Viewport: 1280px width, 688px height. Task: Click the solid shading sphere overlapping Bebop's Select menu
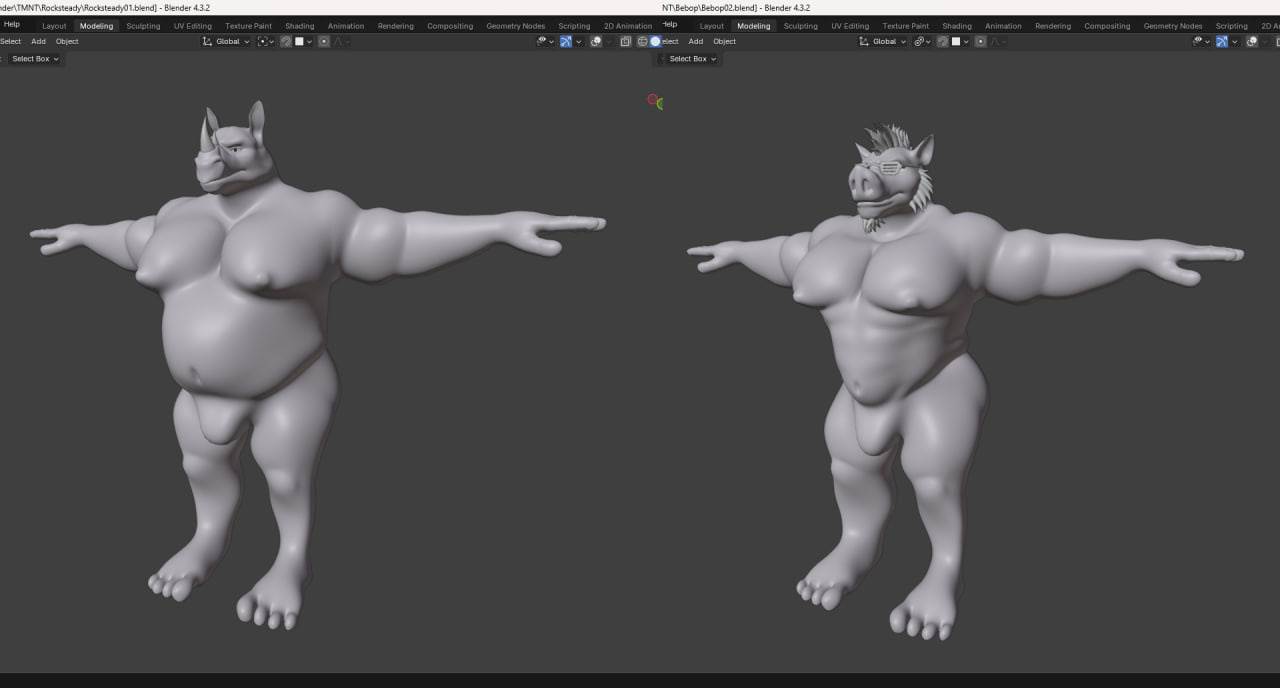[x=655, y=41]
